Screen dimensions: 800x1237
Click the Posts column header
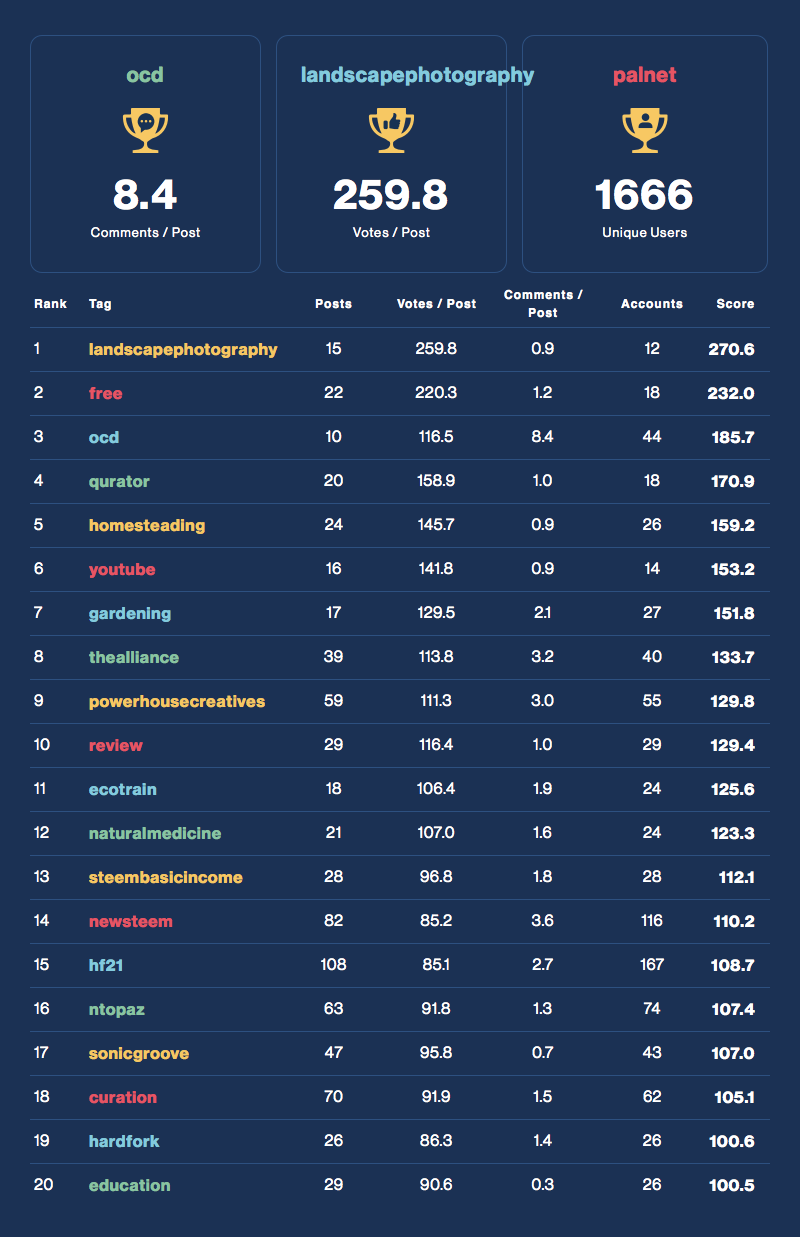pyautogui.click(x=333, y=303)
